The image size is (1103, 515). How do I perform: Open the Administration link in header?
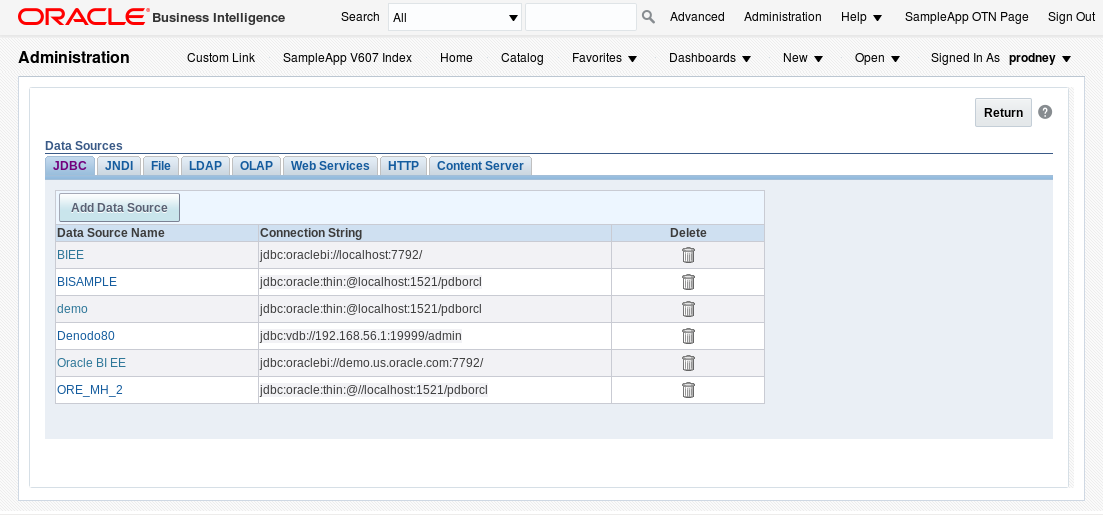click(782, 17)
